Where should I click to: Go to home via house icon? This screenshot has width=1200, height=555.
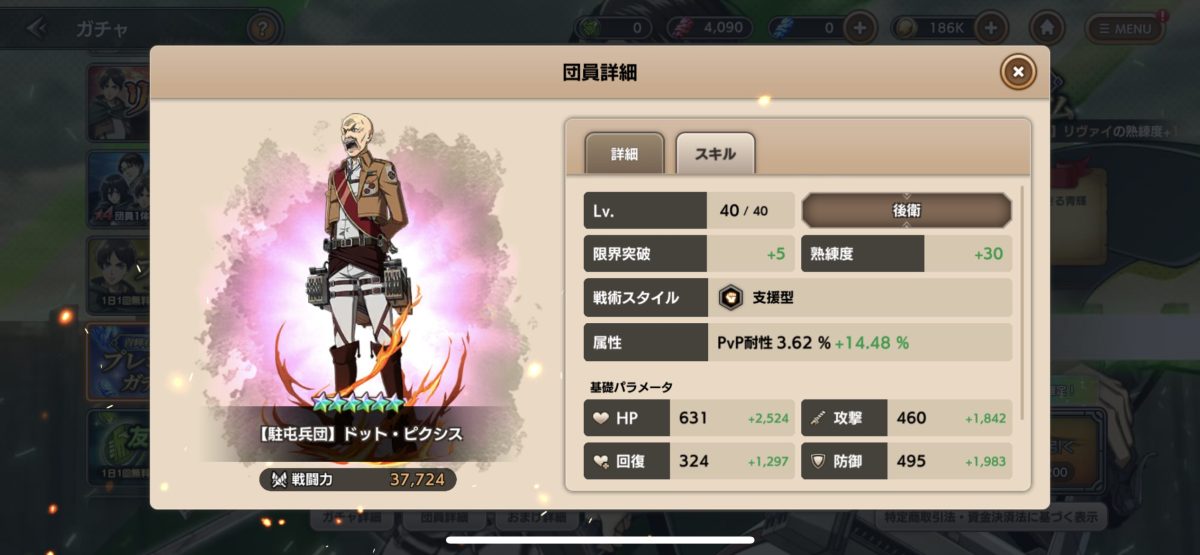pyautogui.click(x=1047, y=28)
